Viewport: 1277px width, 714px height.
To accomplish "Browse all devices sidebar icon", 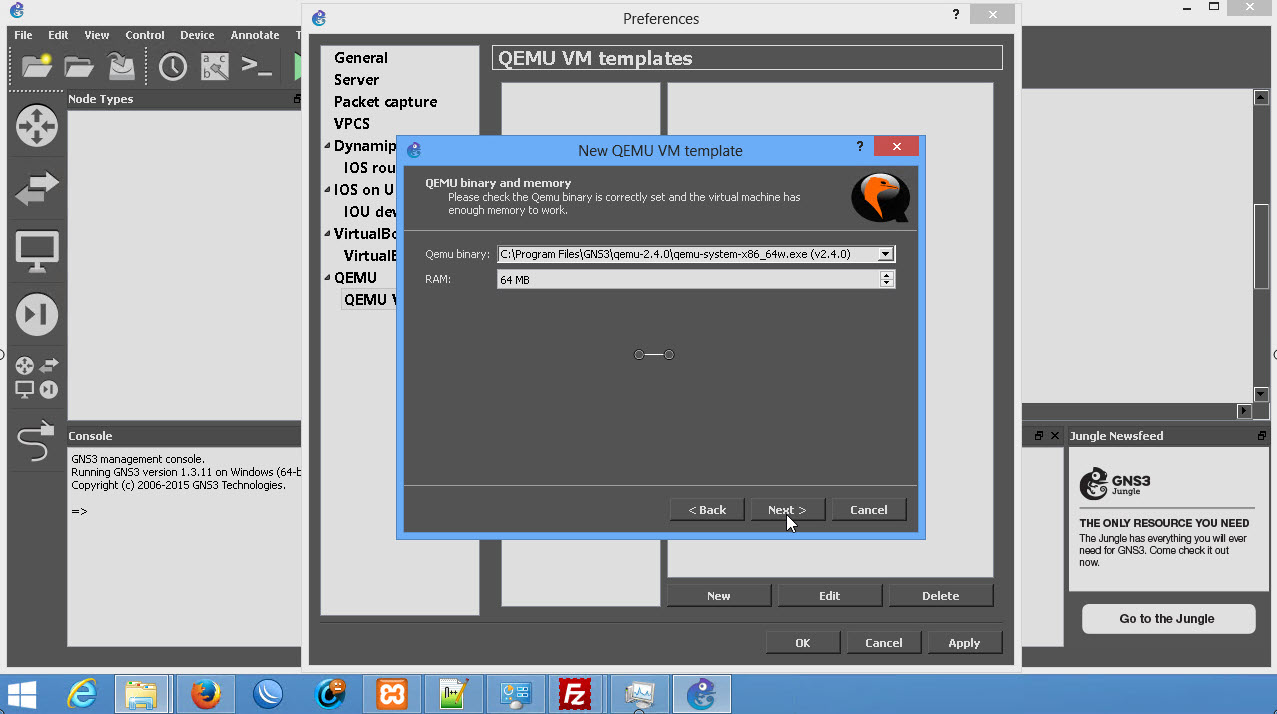I will pos(37,377).
